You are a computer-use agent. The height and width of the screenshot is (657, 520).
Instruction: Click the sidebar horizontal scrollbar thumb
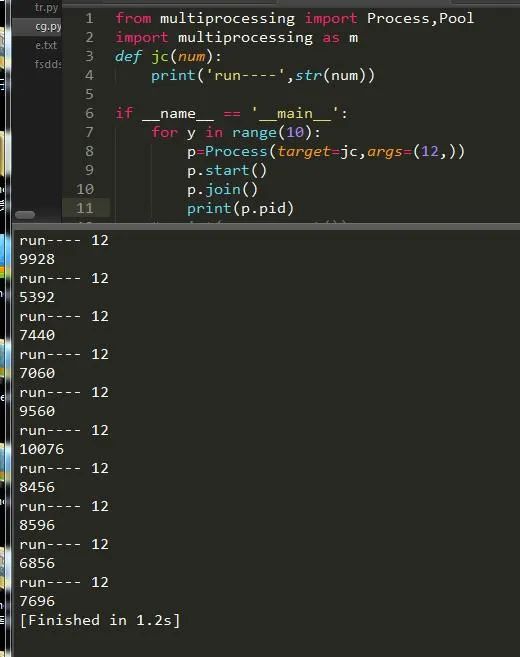pos(25,215)
